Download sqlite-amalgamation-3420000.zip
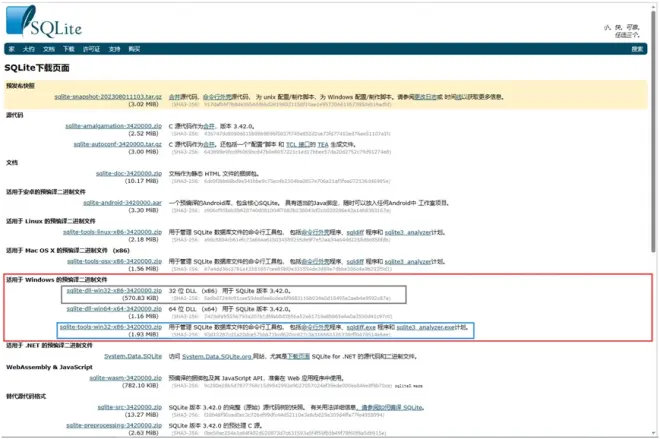The image size is (660, 439). pos(113,126)
